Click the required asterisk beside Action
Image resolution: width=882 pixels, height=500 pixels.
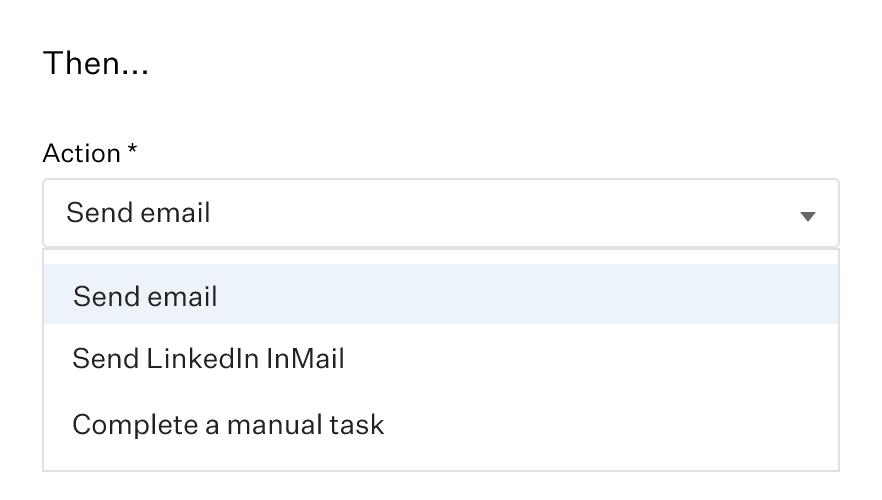pyautogui.click(x=132, y=151)
